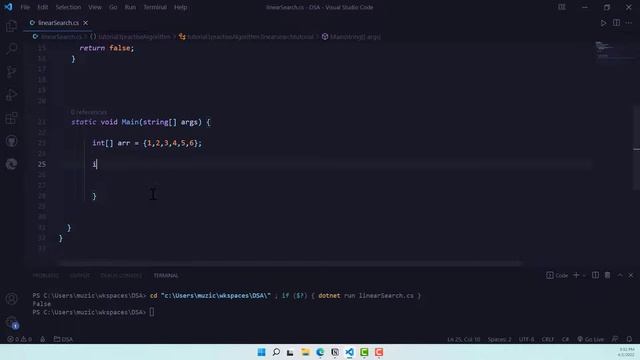Open the Manage gear with update badge

(11, 322)
